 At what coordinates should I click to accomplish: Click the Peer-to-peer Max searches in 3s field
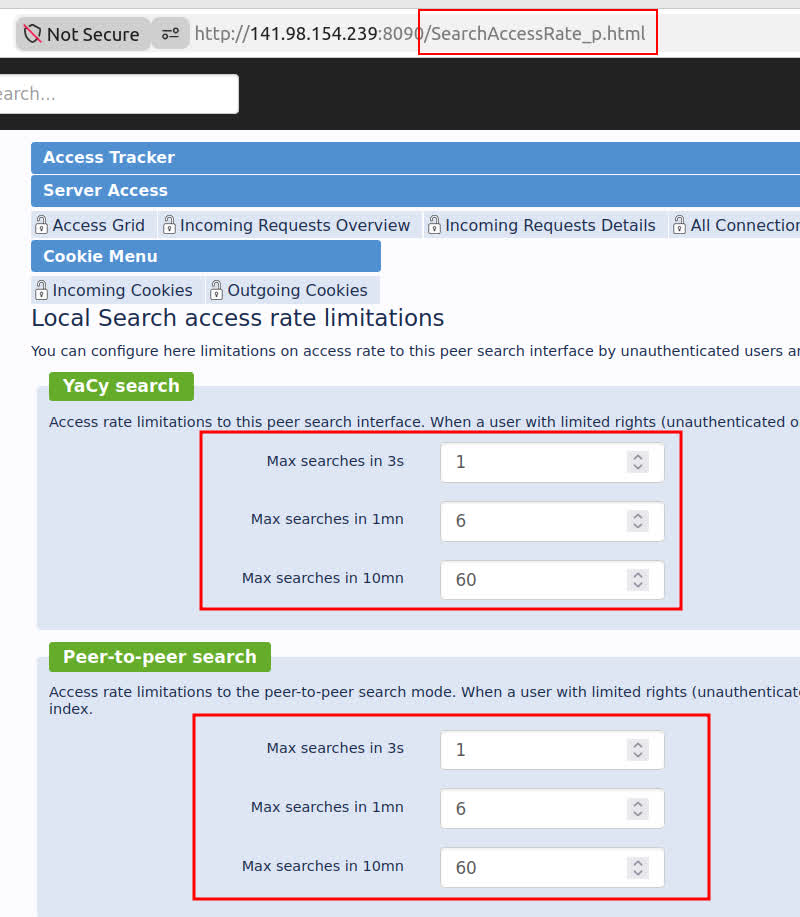click(x=552, y=750)
